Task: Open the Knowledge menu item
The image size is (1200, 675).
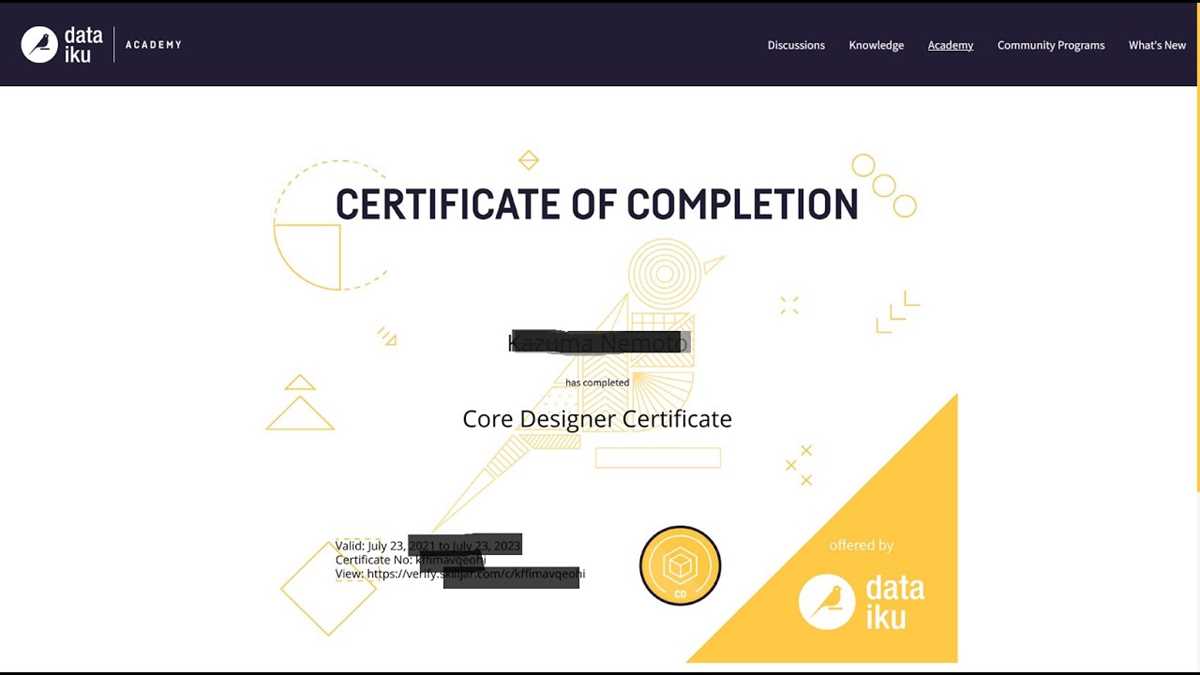Action: [876, 45]
